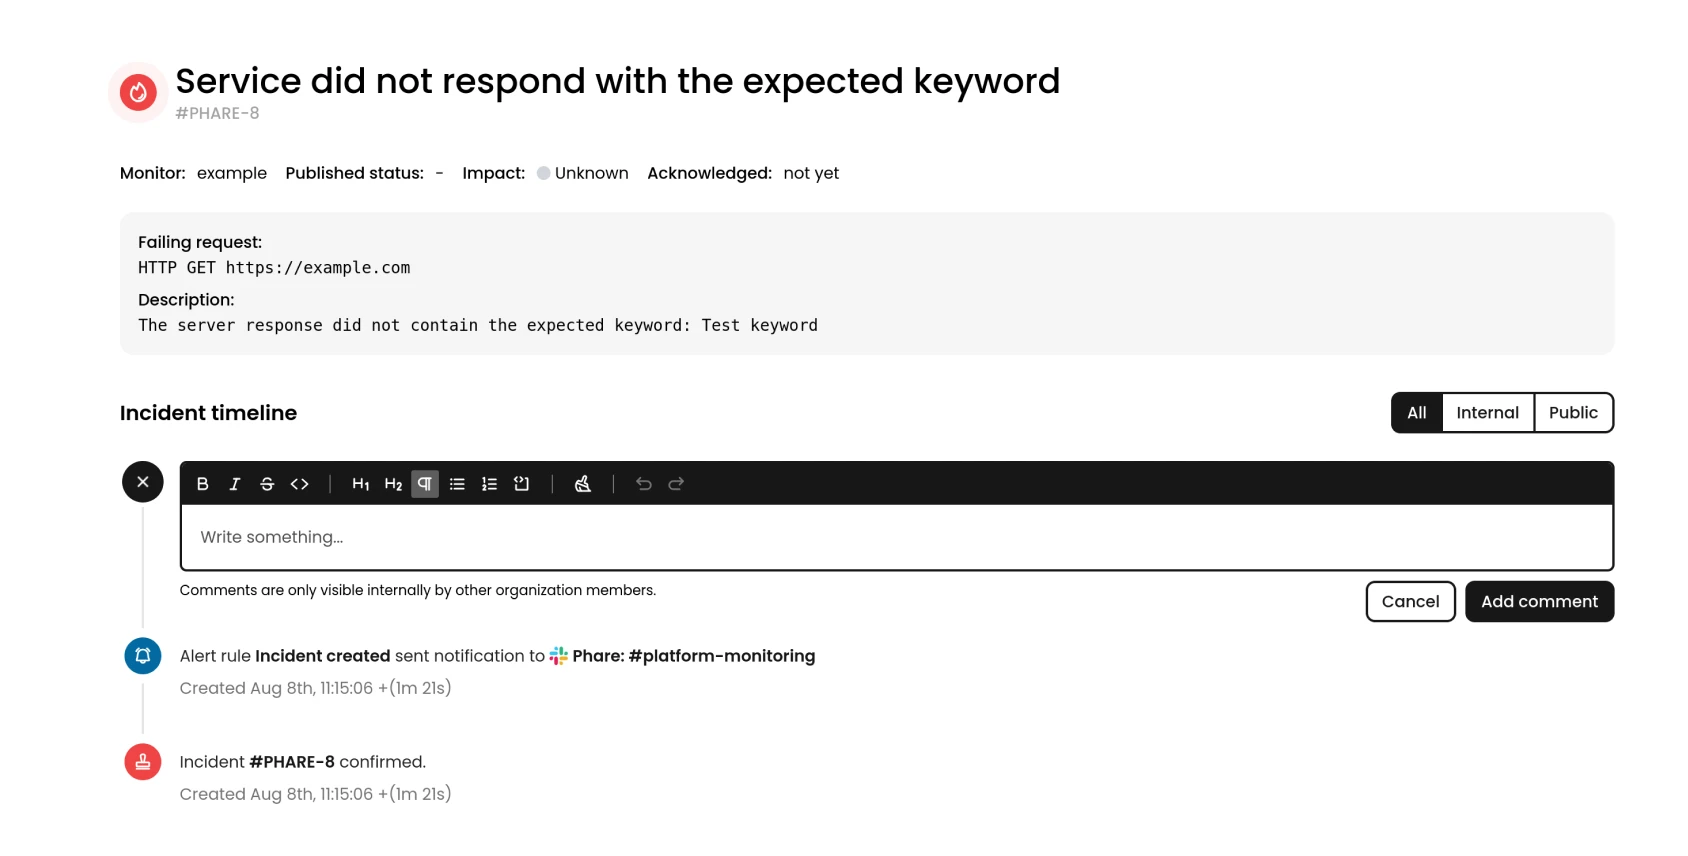The height and width of the screenshot is (856, 1688).
Task: Insert a bullet list
Action: 457,484
